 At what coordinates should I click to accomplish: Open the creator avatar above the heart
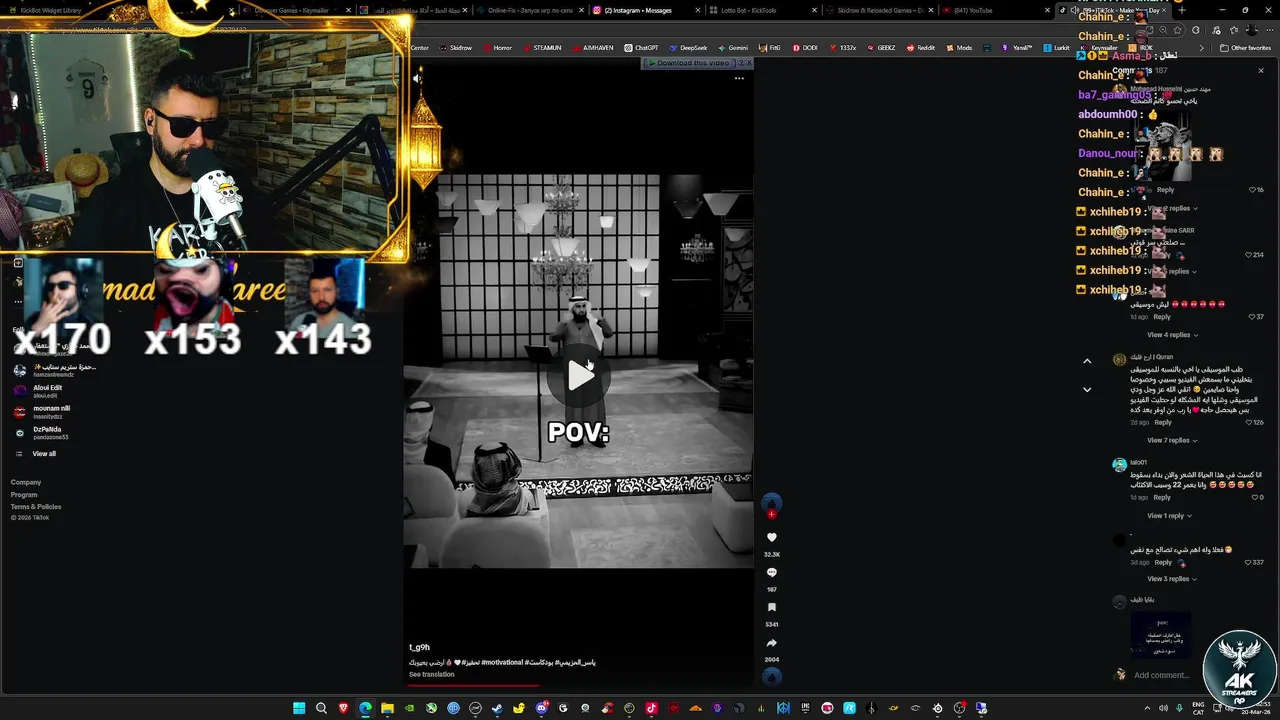pyautogui.click(x=771, y=502)
